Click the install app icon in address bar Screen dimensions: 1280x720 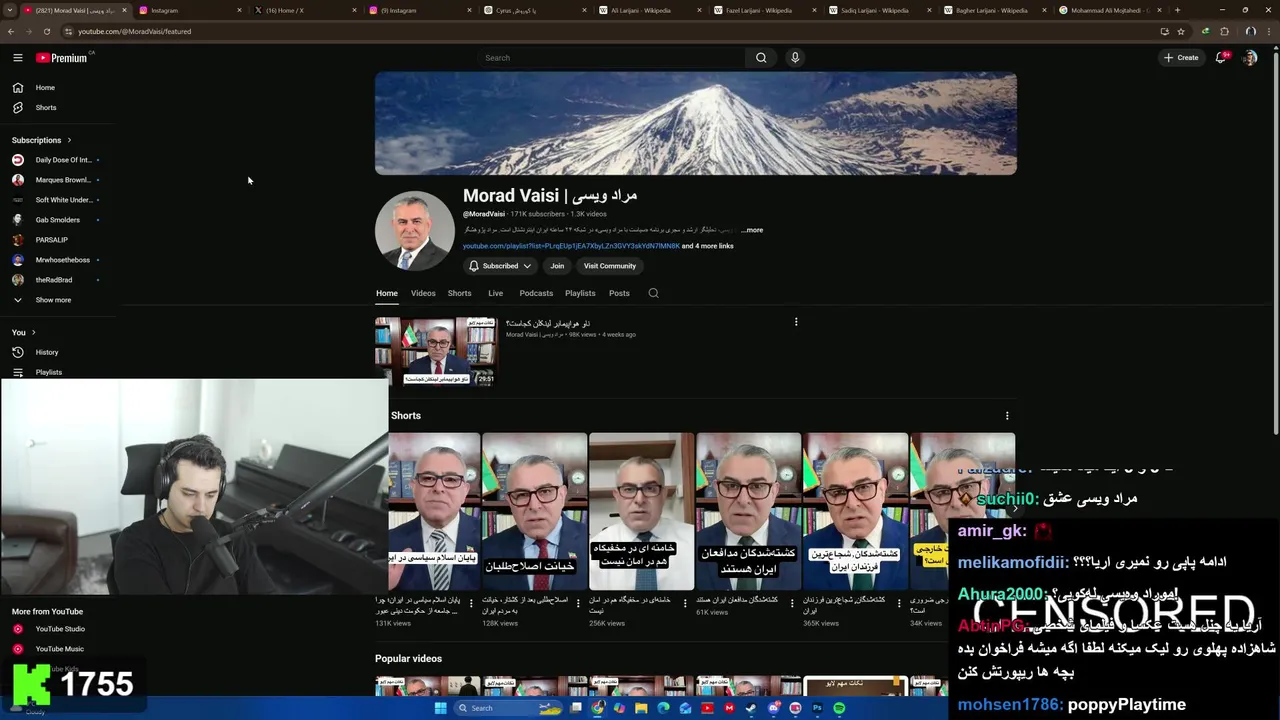click(x=1164, y=31)
